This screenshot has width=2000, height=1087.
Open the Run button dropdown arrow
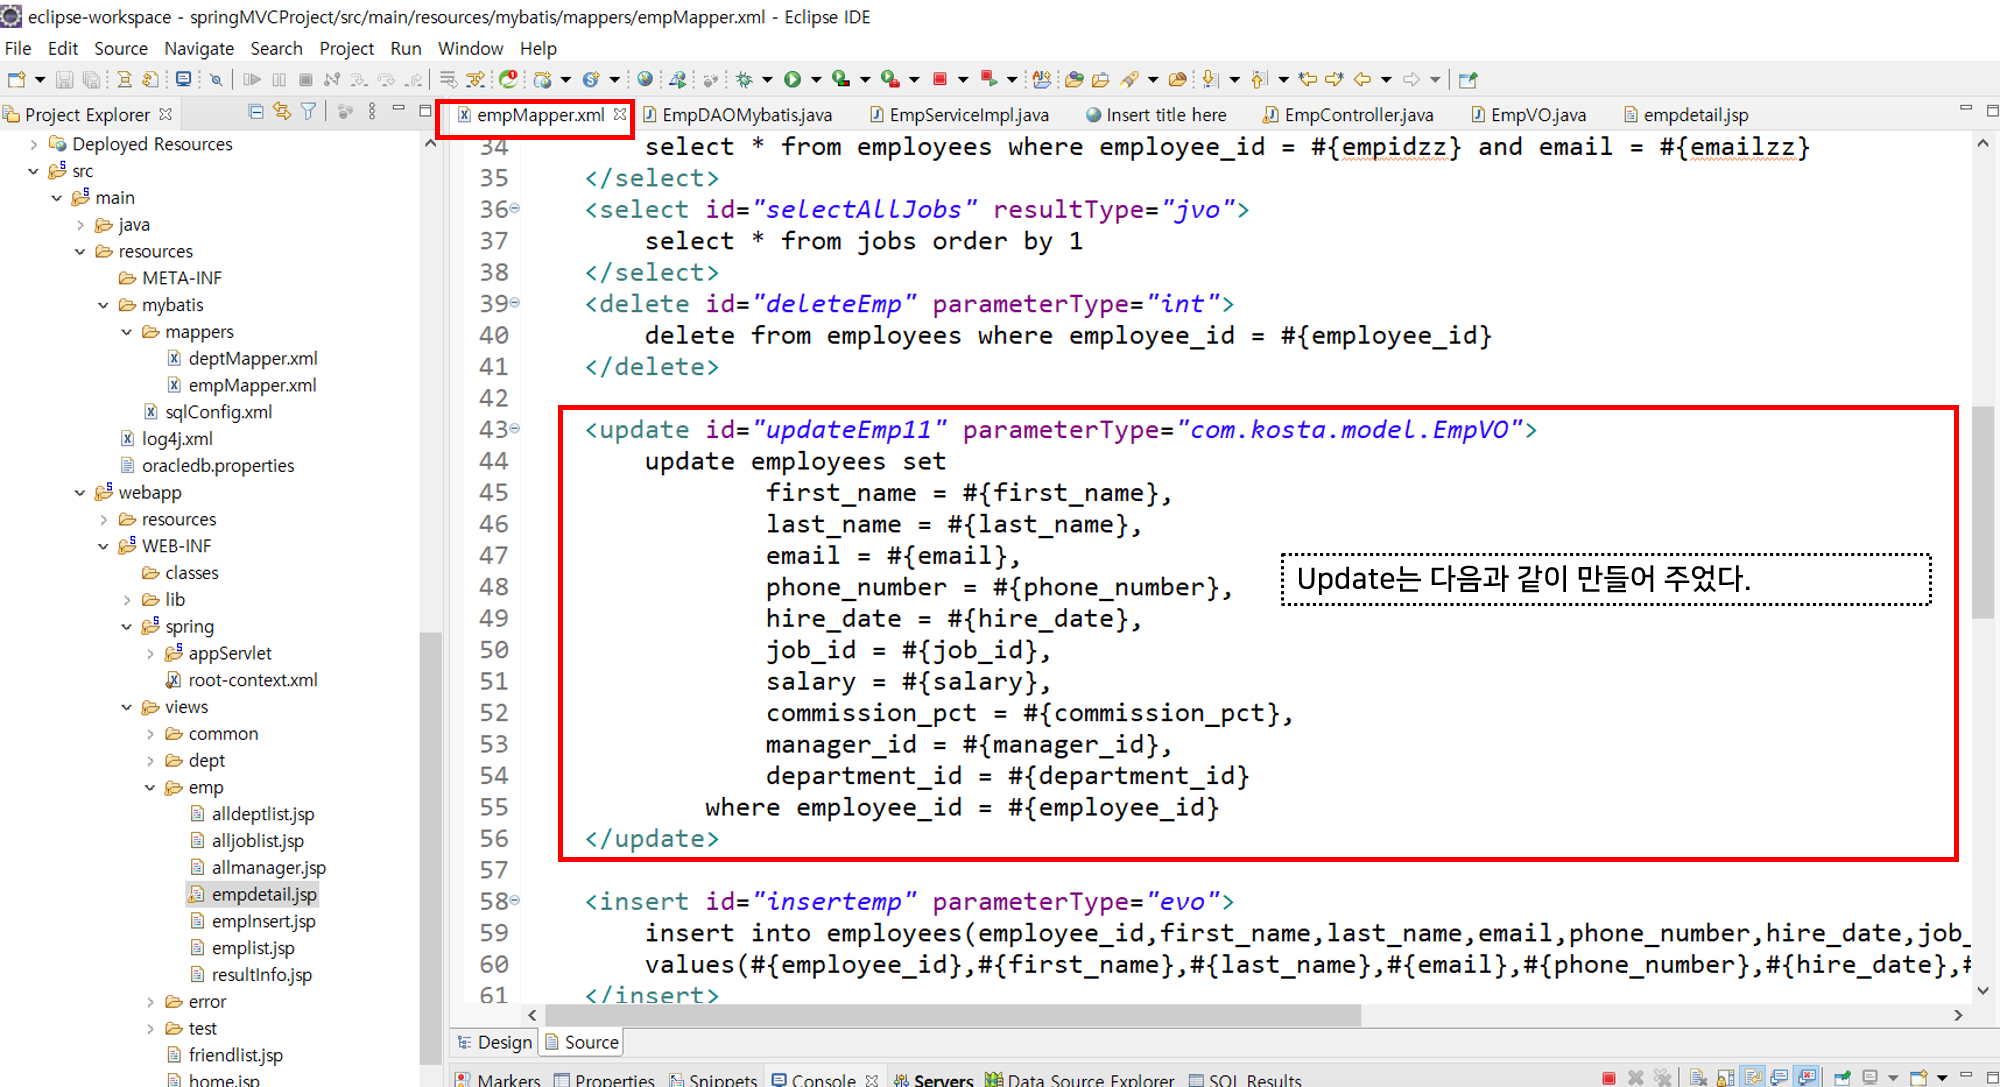816,79
